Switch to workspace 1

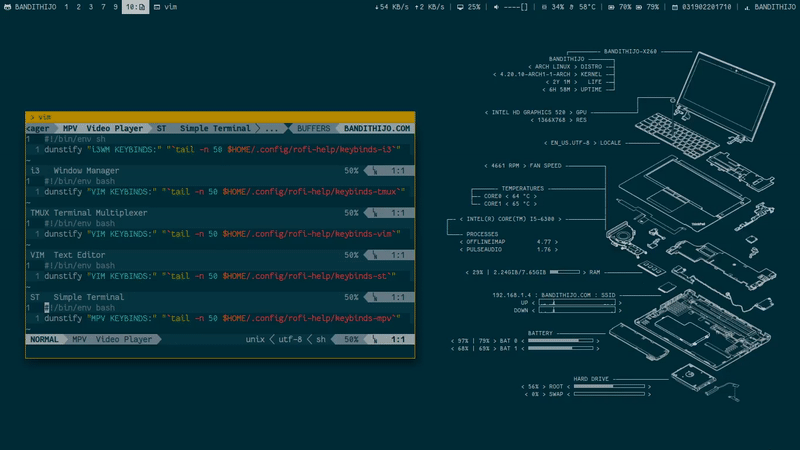tap(66, 7)
